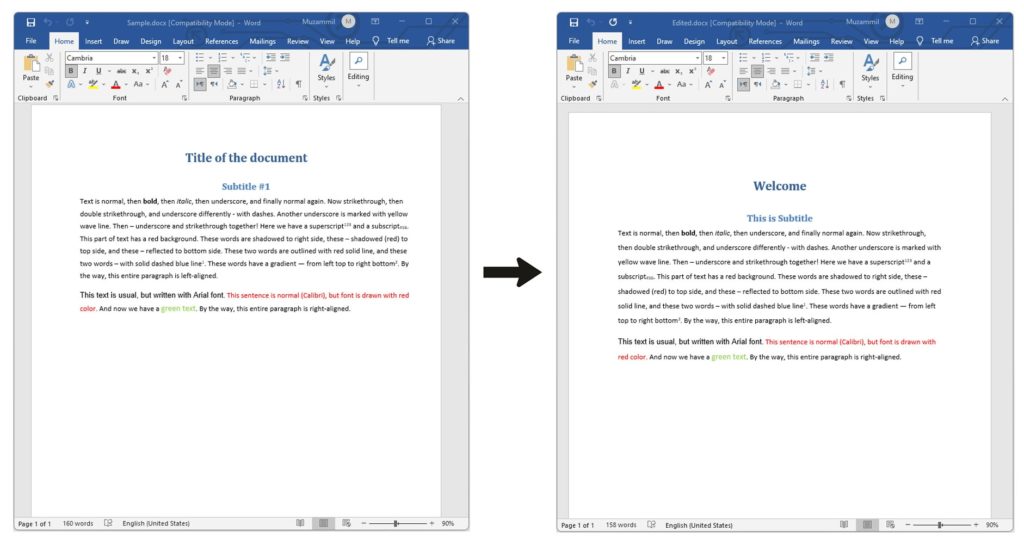Click the Paste button in Edited.docx window

pos(574,68)
